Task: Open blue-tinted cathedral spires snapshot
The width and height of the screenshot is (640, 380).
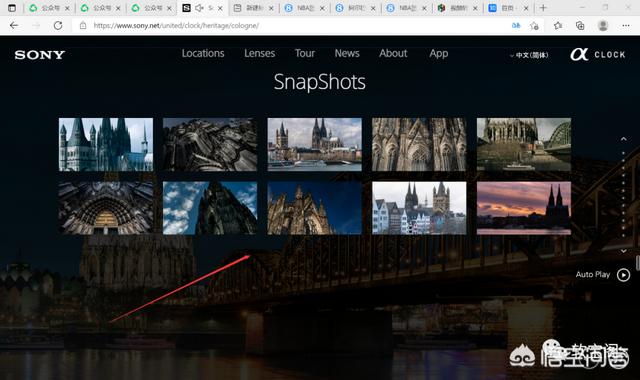Action: point(106,144)
